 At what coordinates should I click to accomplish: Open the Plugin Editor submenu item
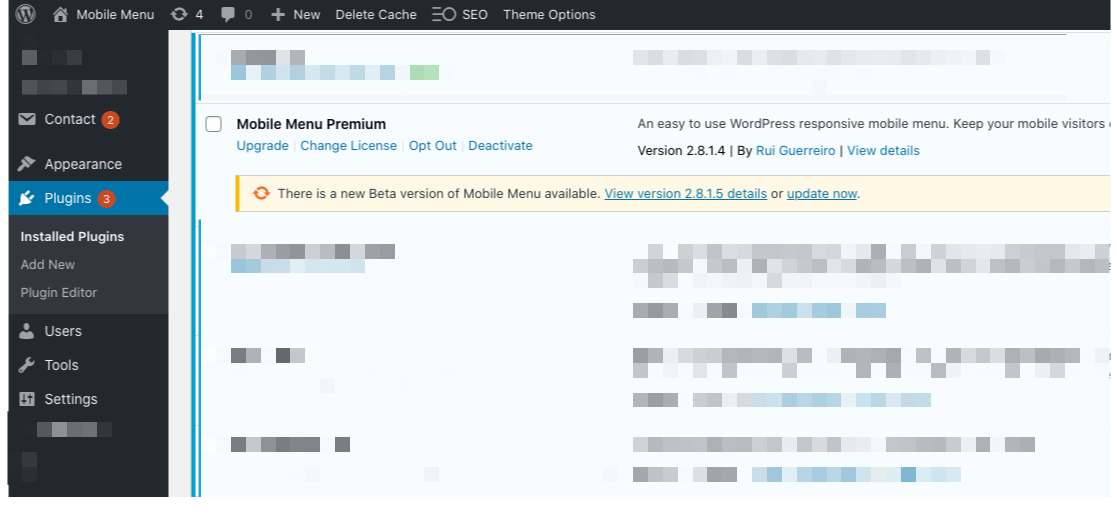[x=58, y=293]
